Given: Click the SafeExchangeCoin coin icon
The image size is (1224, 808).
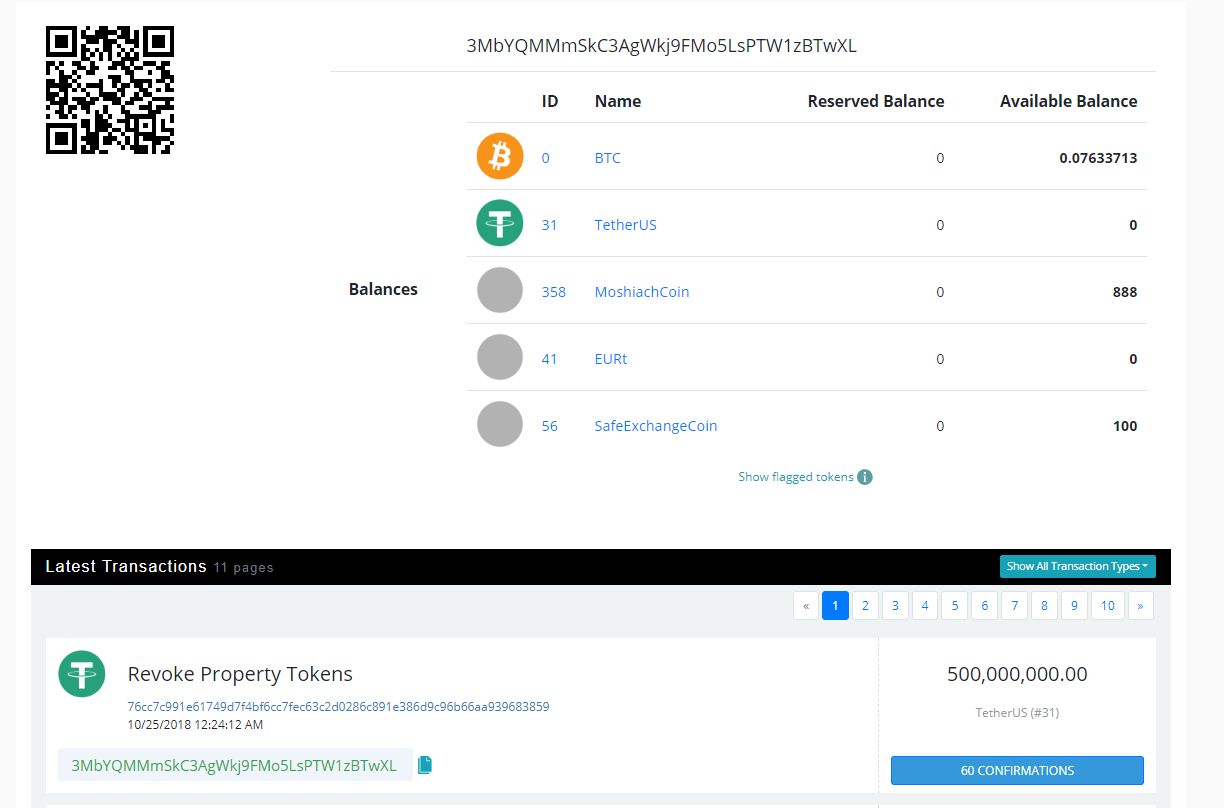Looking at the screenshot, I should pos(498,423).
